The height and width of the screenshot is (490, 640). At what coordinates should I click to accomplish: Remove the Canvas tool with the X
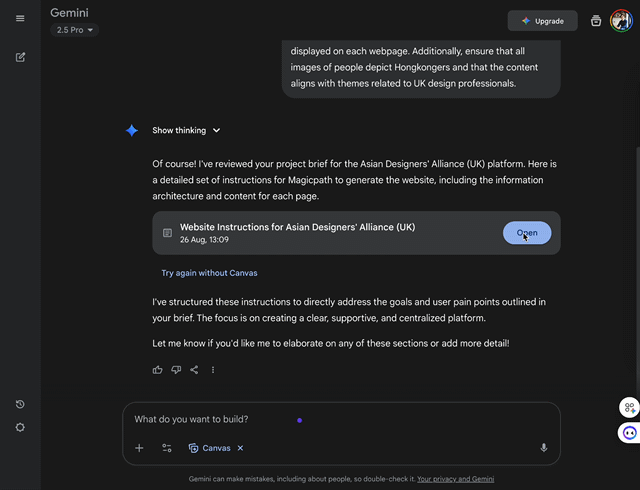coord(240,448)
